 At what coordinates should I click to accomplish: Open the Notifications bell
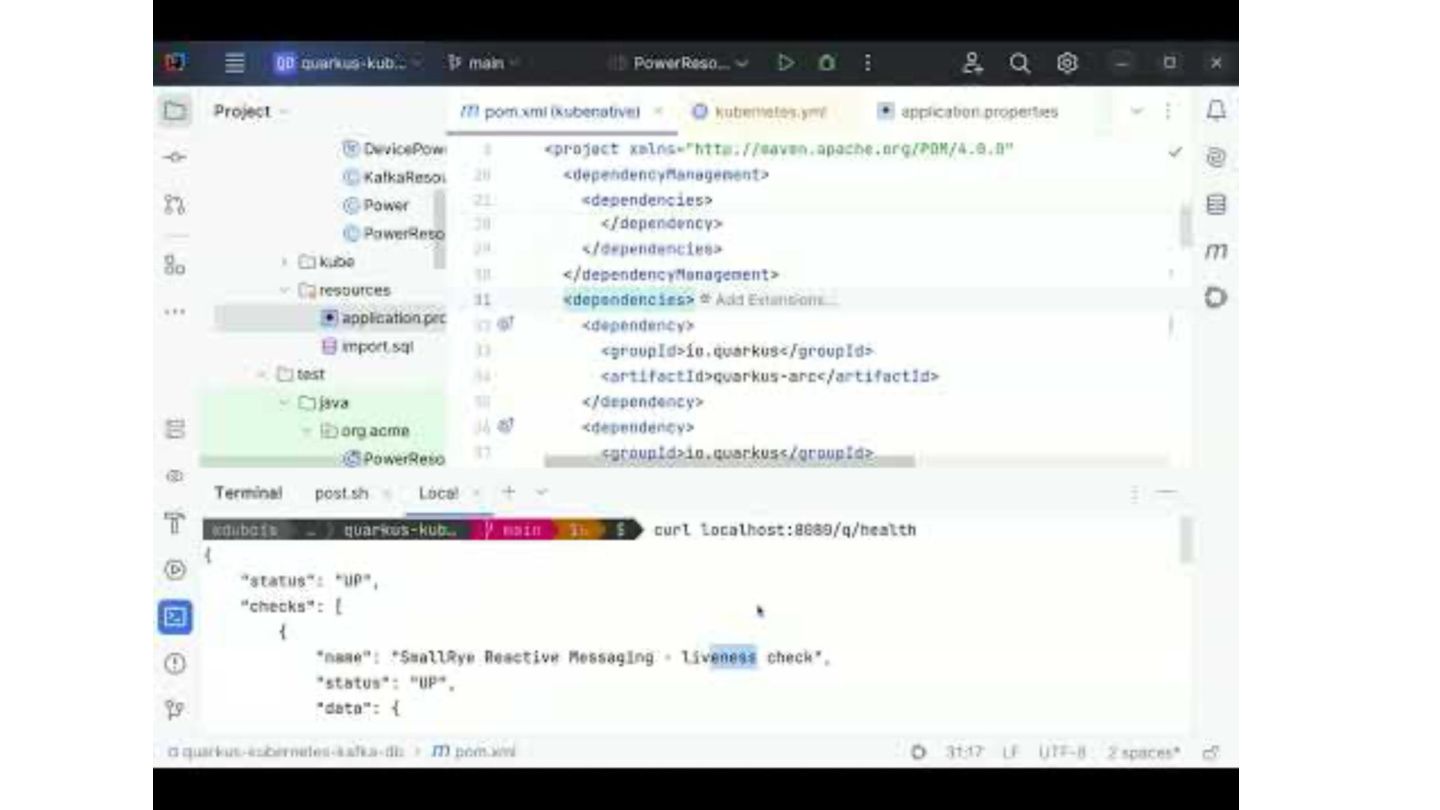point(1216,111)
